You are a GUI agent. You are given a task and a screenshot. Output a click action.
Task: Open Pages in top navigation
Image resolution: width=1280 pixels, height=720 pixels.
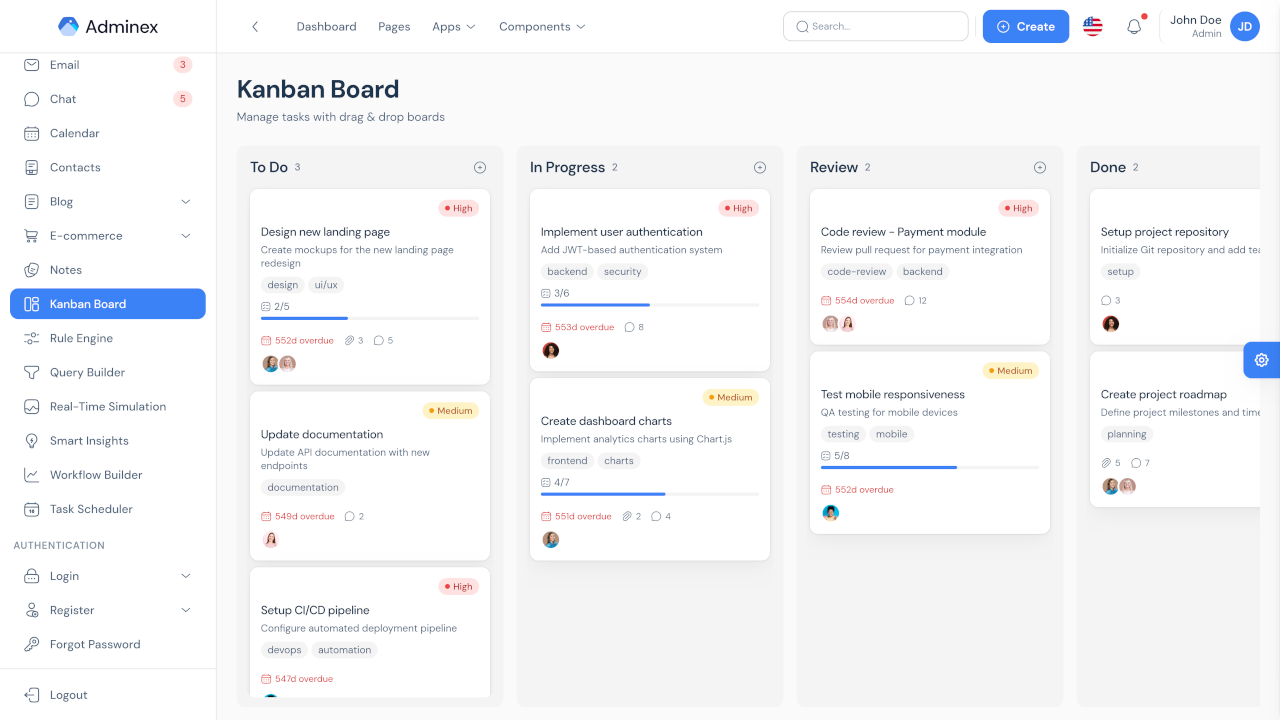point(394,27)
